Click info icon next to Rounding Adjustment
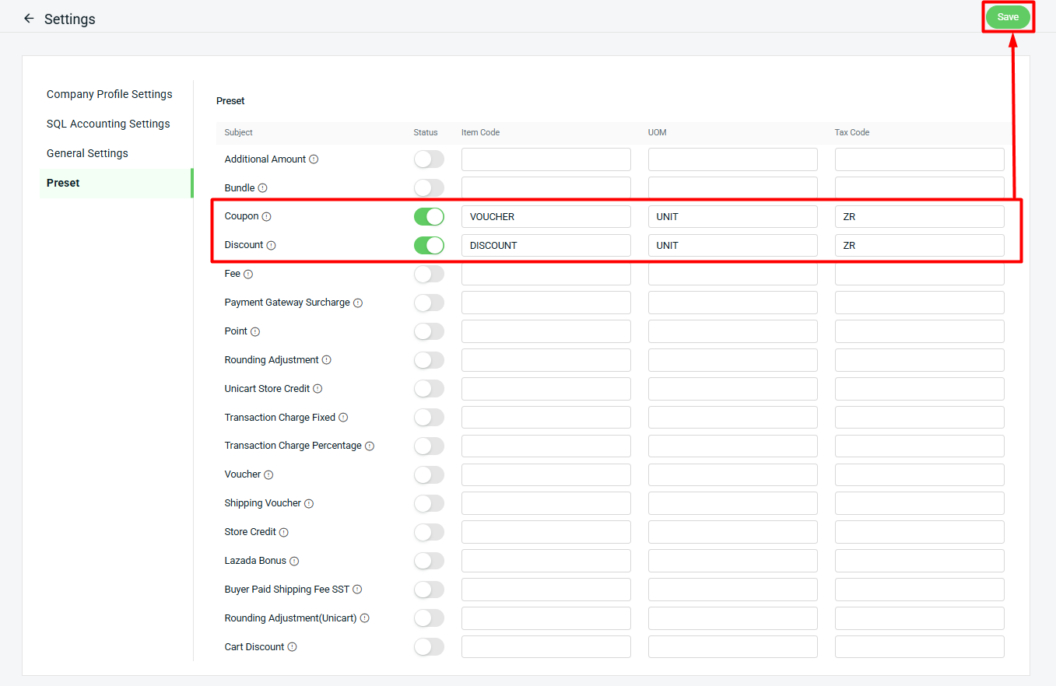 (x=326, y=360)
